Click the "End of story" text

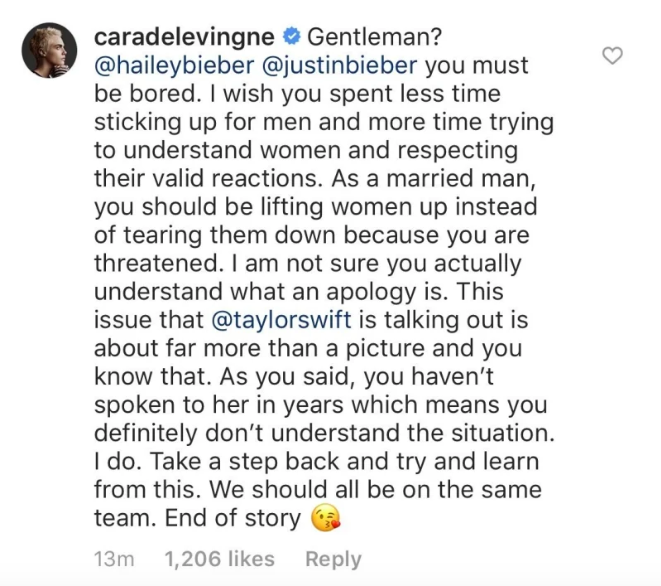tap(233, 518)
